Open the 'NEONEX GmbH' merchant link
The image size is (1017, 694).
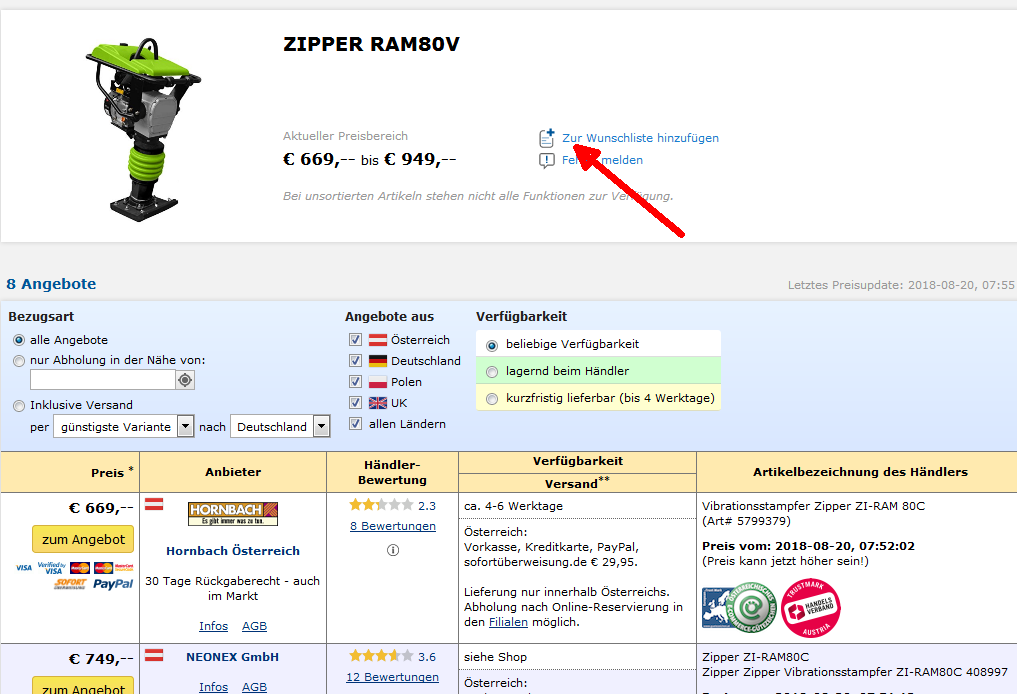[233, 657]
